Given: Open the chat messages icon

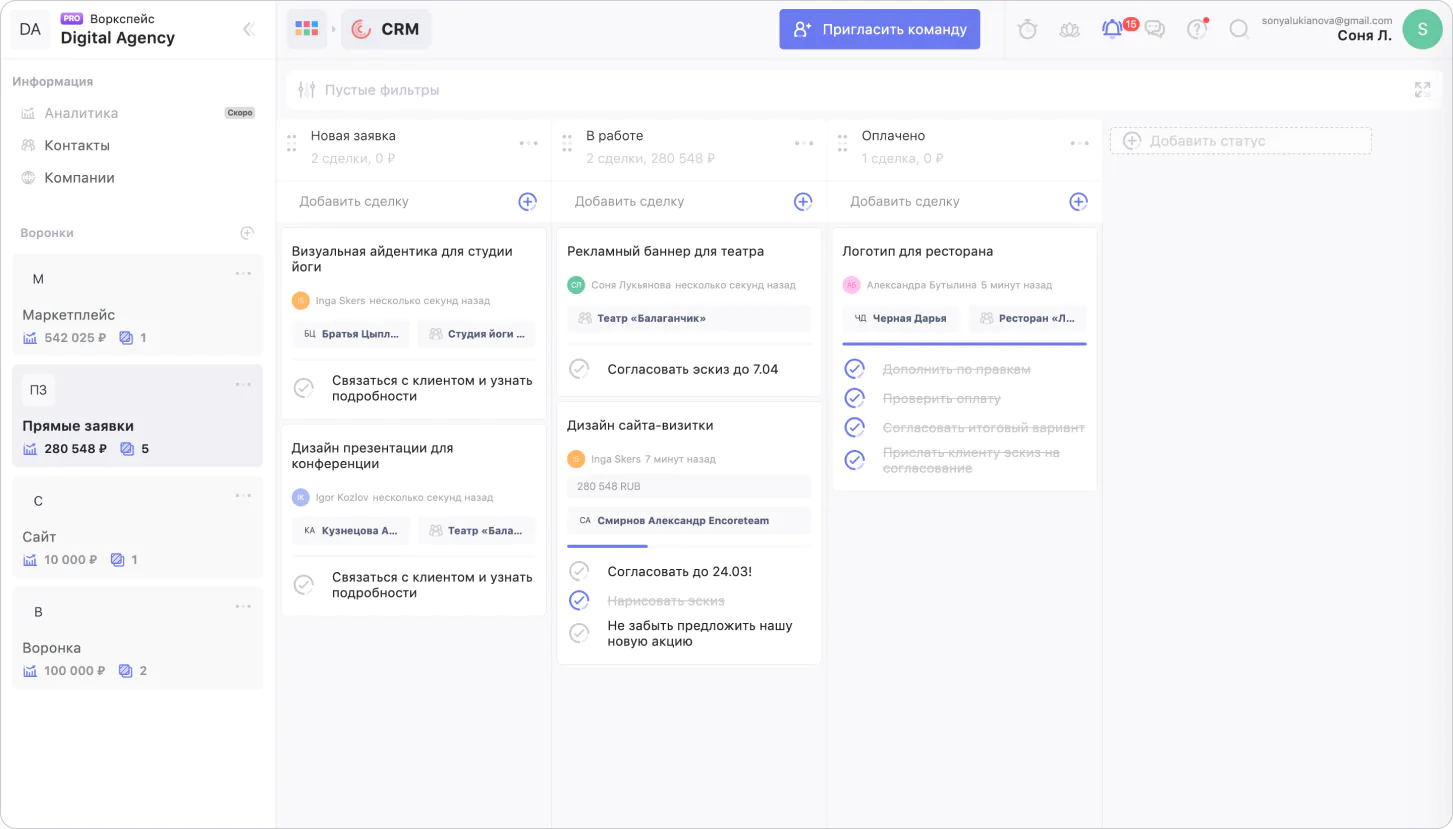Looking at the screenshot, I should (x=1155, y=29).
